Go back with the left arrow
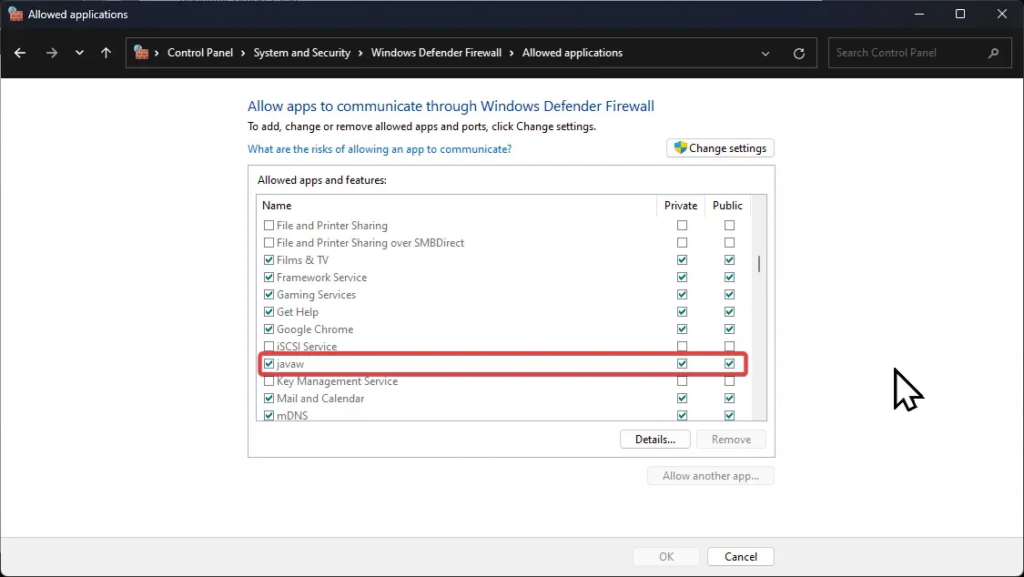 (x=20, y=53)
